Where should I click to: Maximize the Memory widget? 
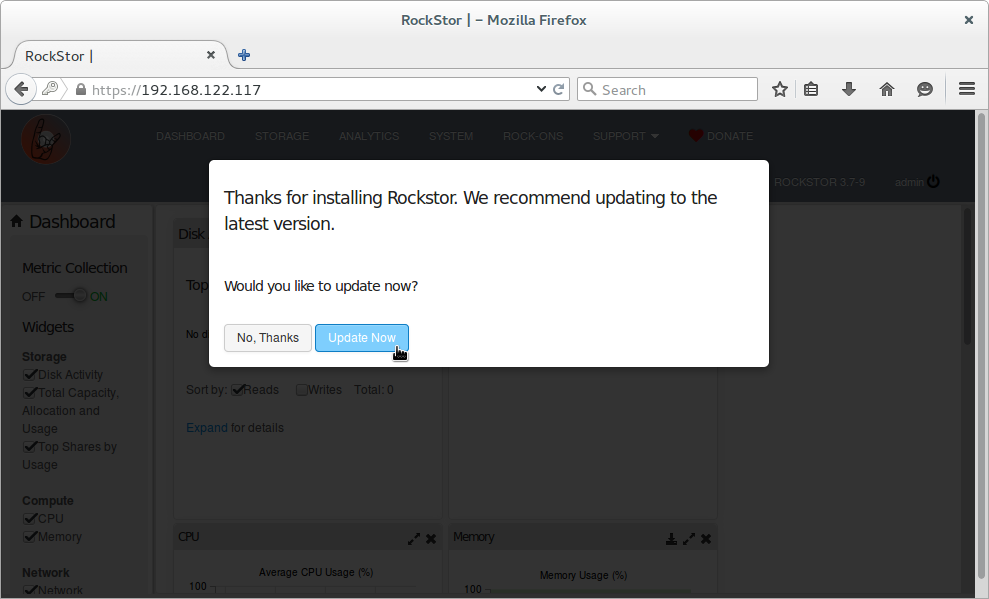(689, 538)
